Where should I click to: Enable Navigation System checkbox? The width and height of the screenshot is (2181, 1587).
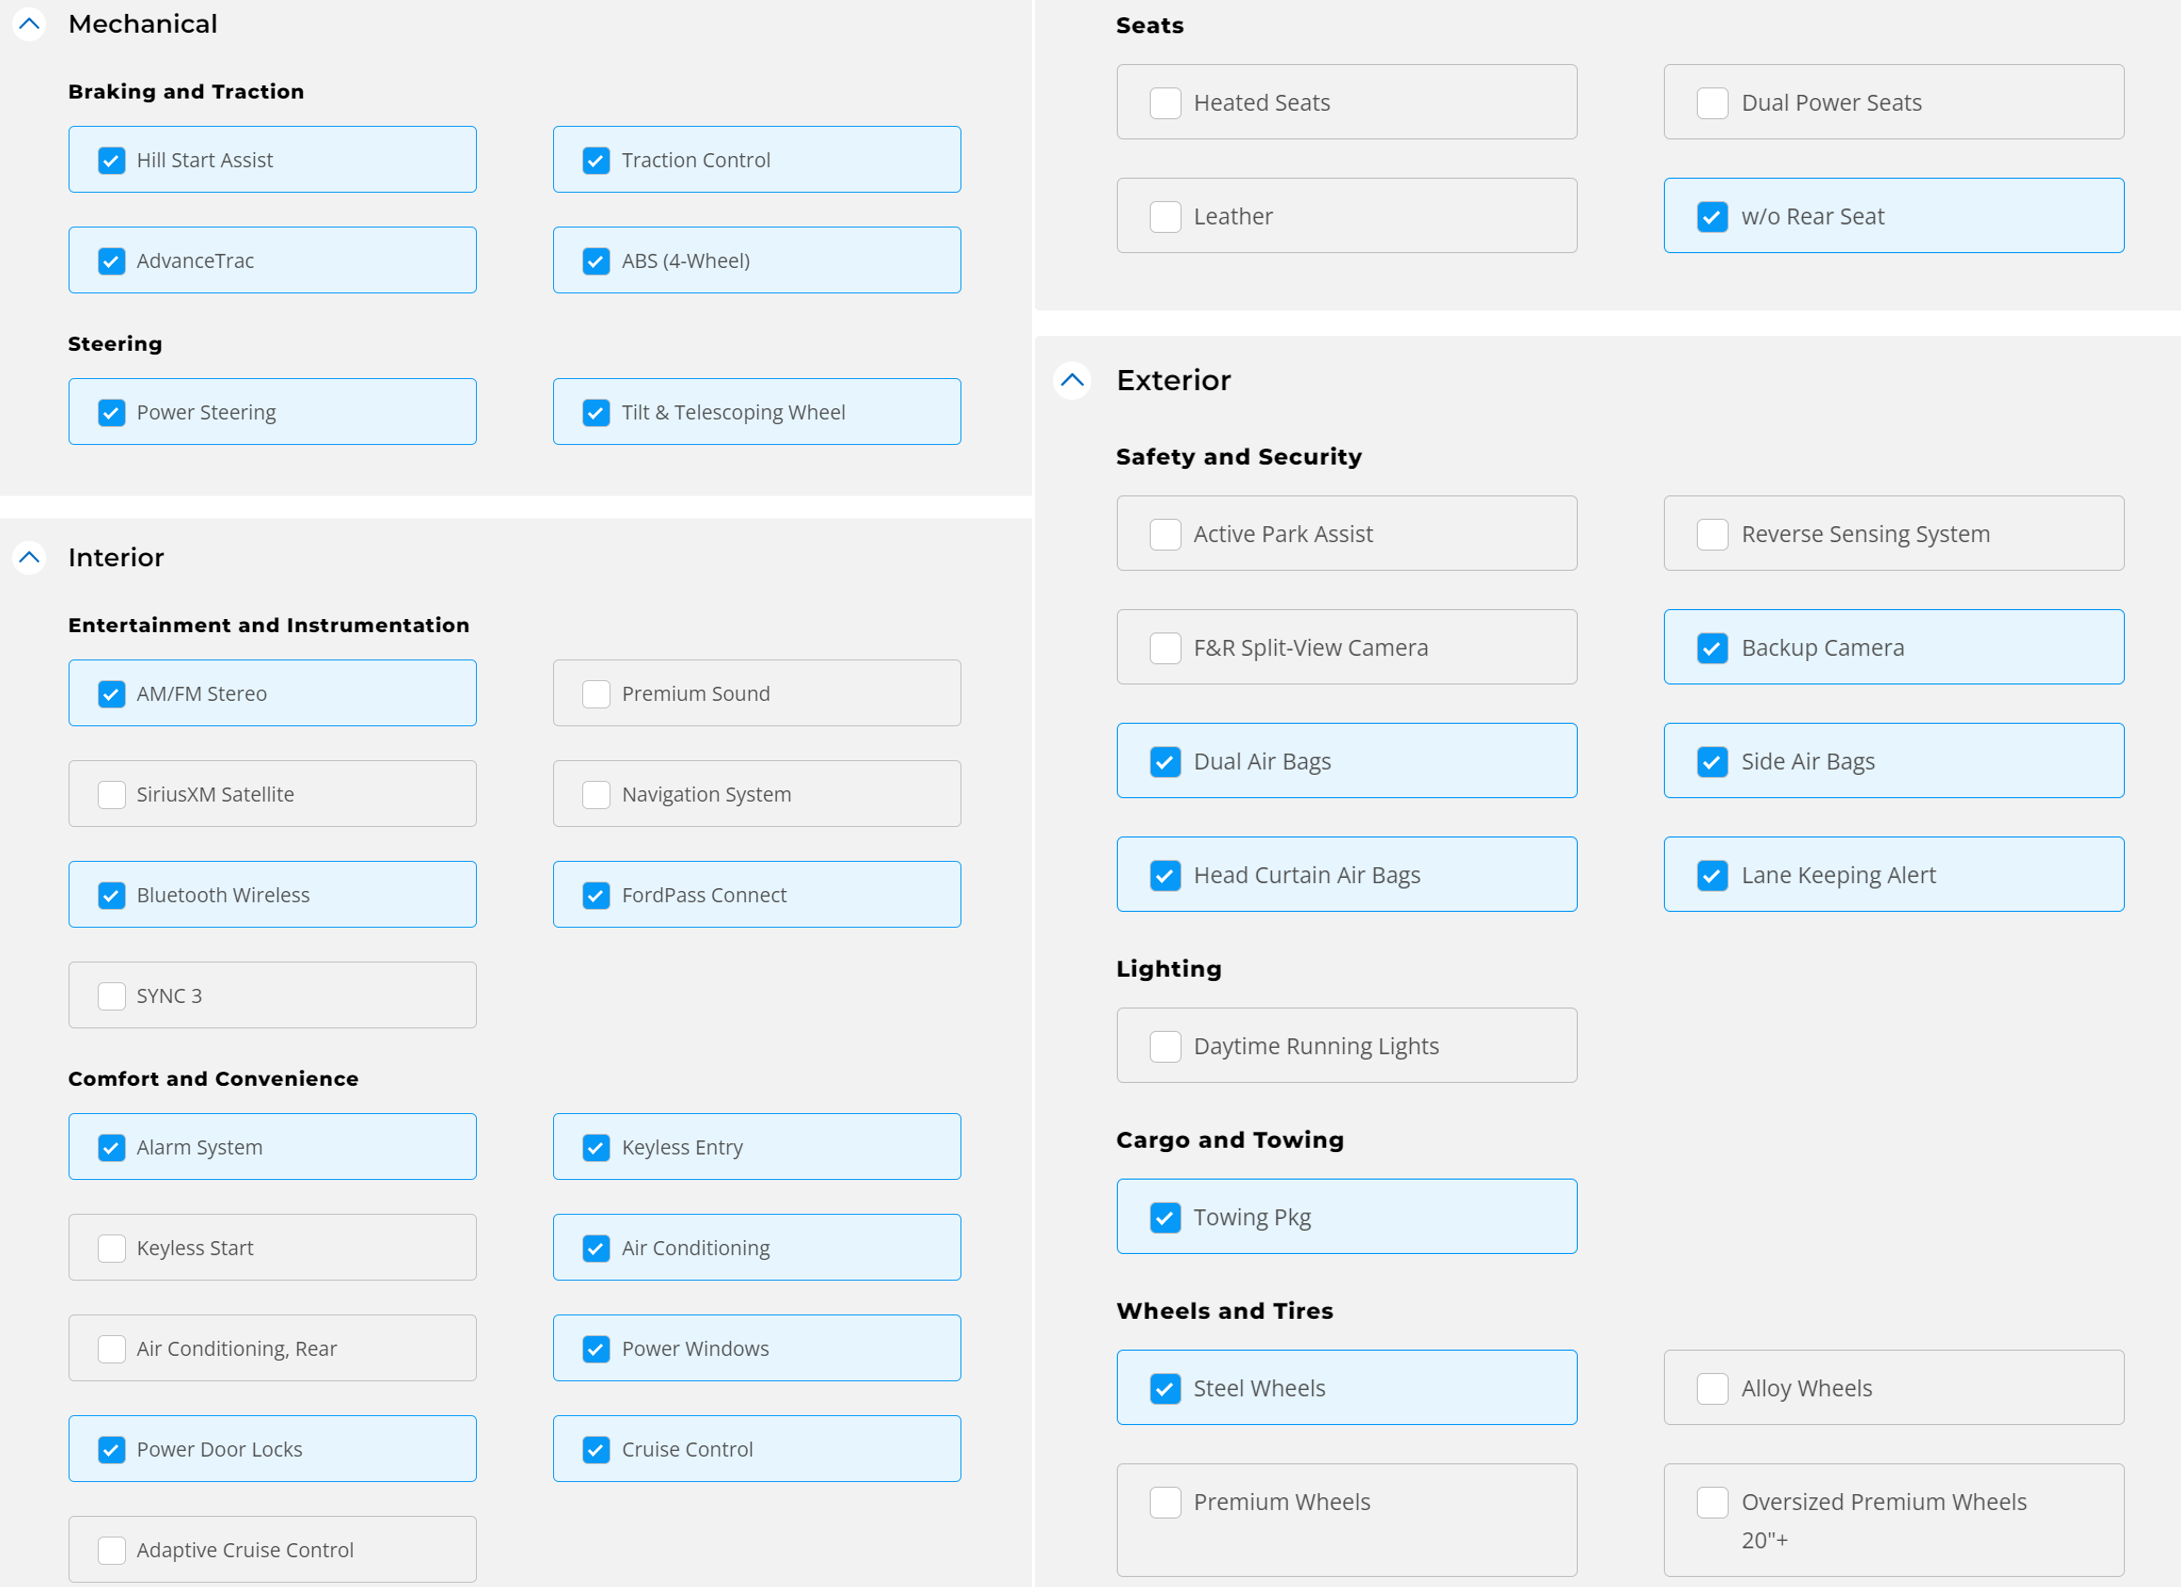(x=596, y=795)
